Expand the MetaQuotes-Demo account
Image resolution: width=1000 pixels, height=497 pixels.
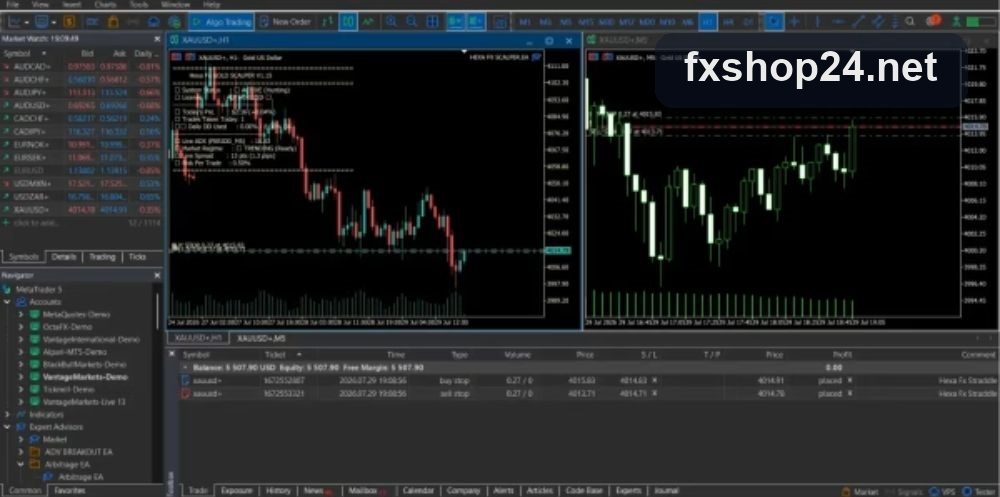coord(20,315)
